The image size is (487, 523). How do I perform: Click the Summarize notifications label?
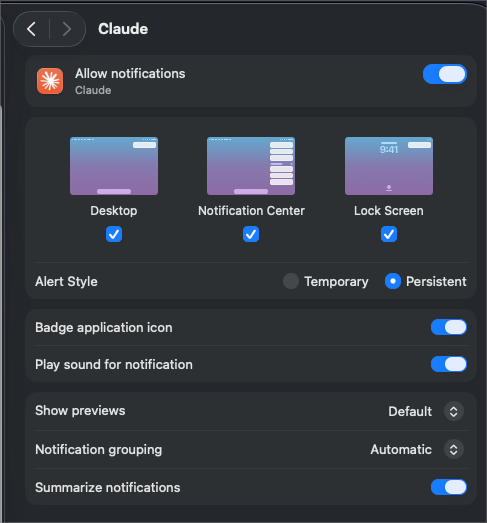[x=108, y=487]
